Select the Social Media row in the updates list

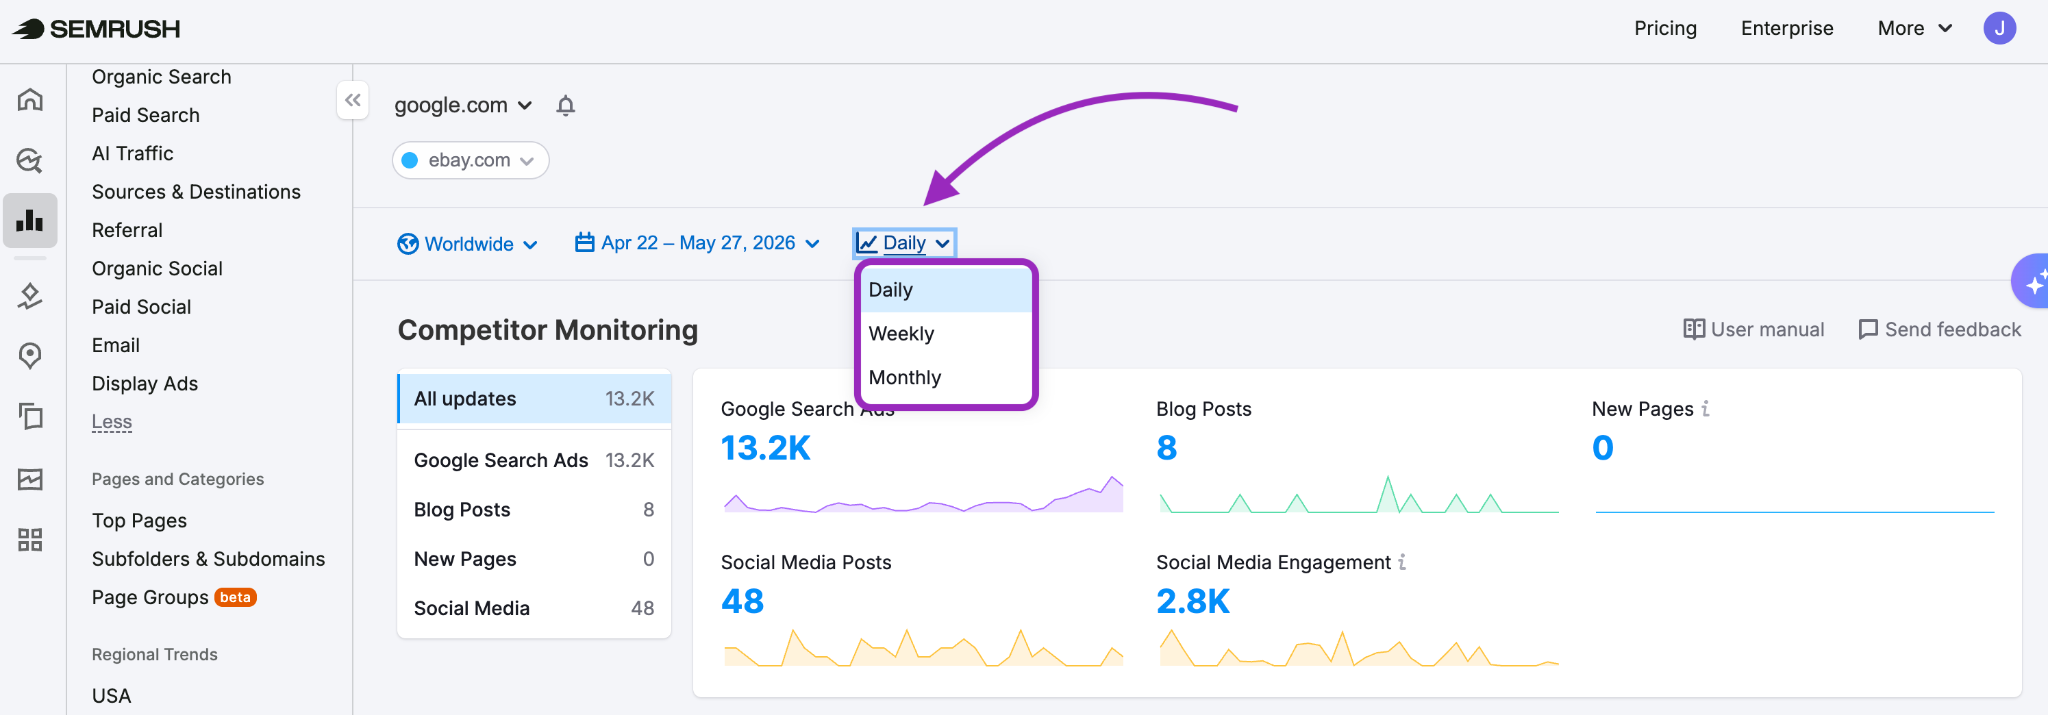[x=534, y=608]
